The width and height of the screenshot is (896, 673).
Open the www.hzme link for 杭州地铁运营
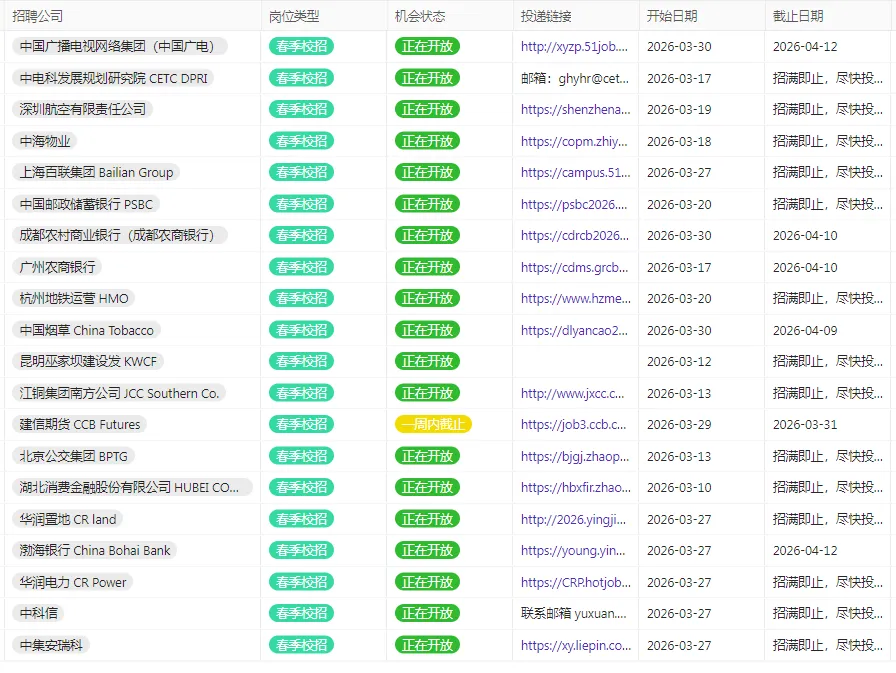coord(575,298)
